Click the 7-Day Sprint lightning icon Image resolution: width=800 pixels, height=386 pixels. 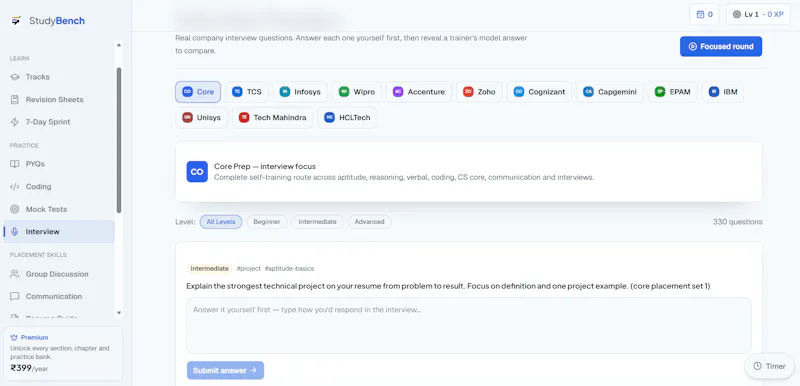pos(15,122)
